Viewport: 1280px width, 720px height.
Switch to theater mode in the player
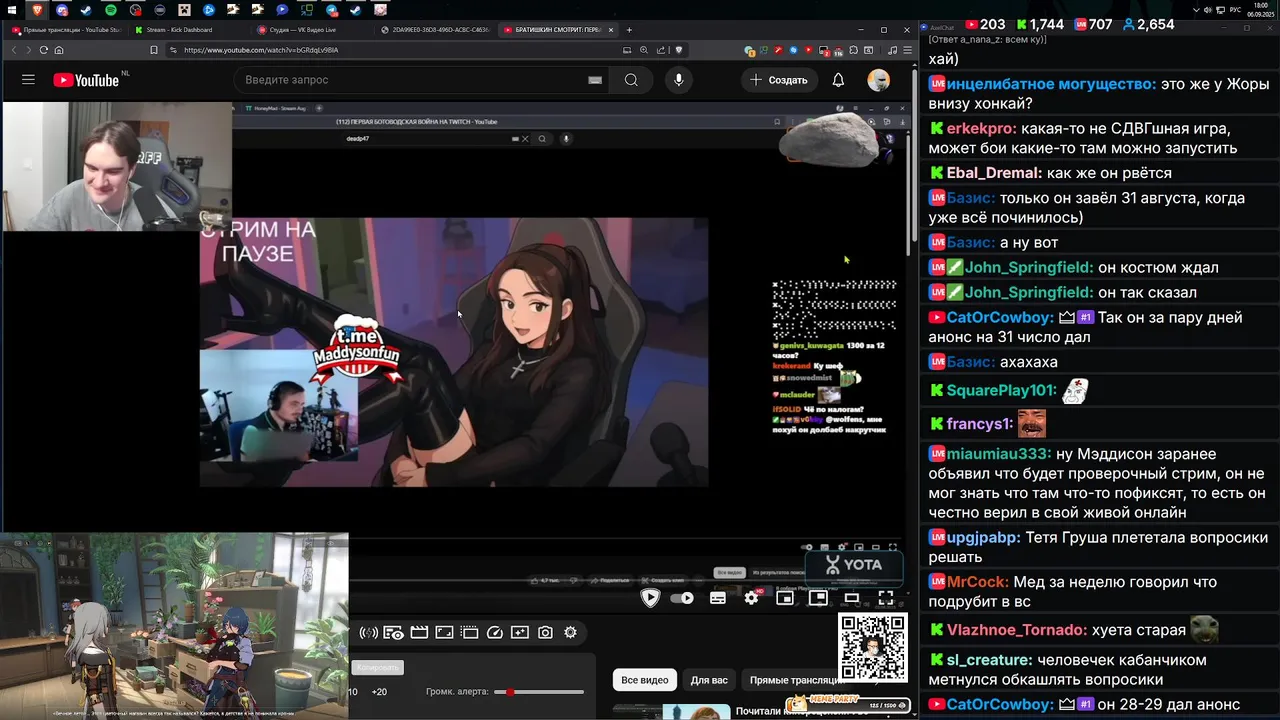pyautogui.click(x=852, y=598)
